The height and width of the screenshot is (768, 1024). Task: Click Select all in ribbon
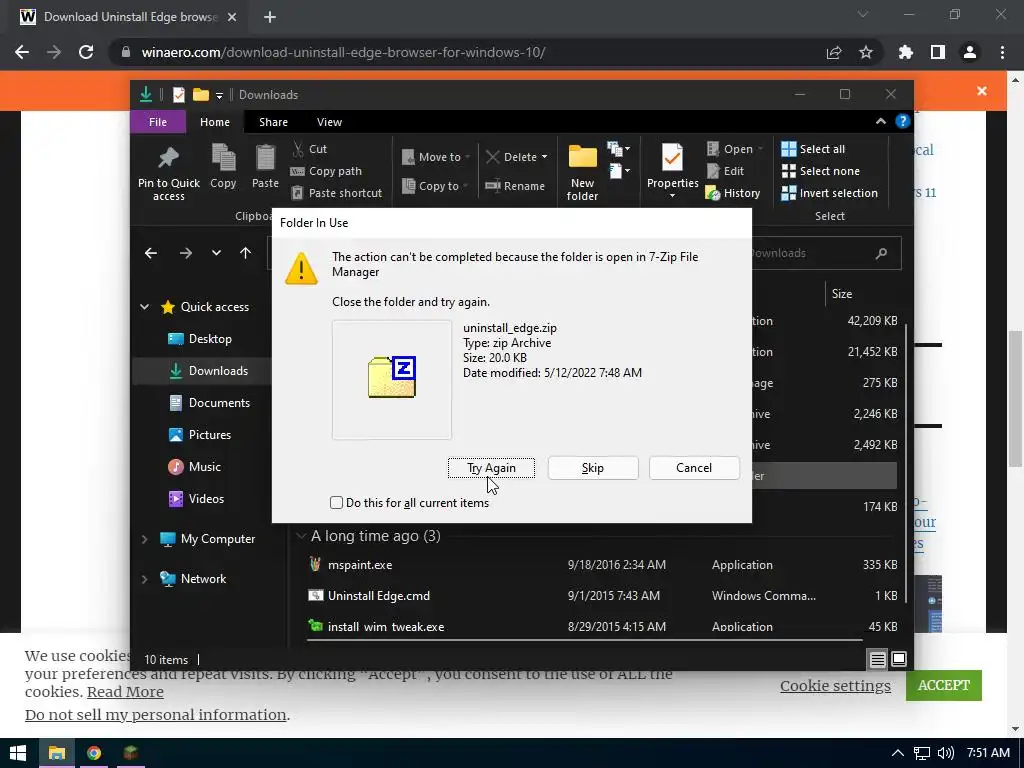813,149
